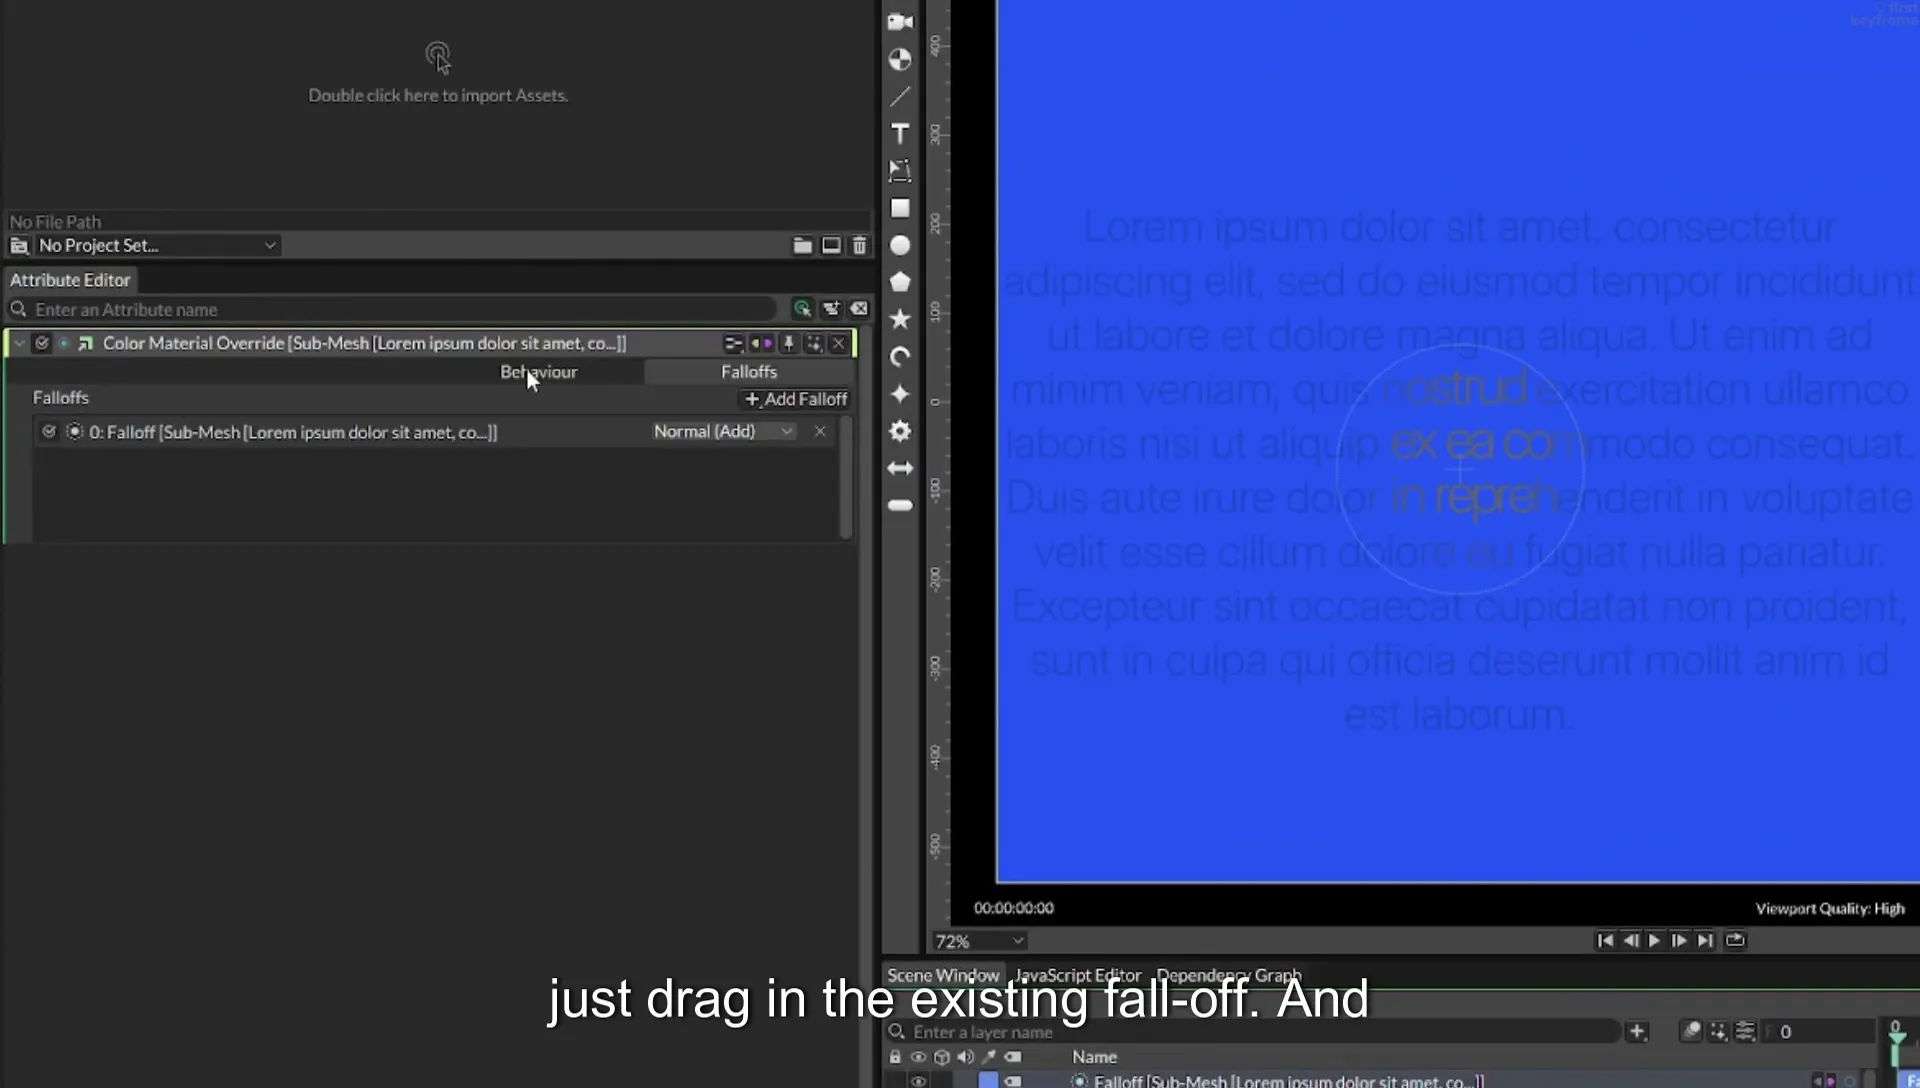Switch to the Behaviour tab
The width and height of the screenshot is (1920, 1088).
click(x=538, y=372)
